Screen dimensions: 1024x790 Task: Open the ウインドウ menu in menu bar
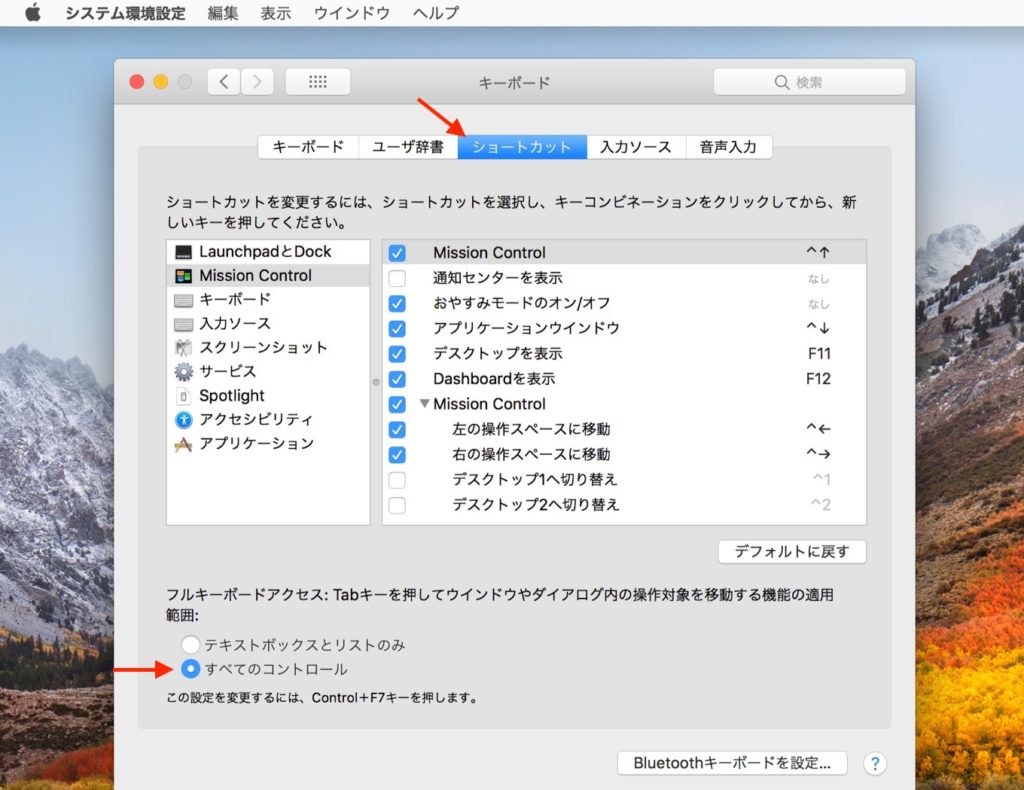[x=350, y=13]
